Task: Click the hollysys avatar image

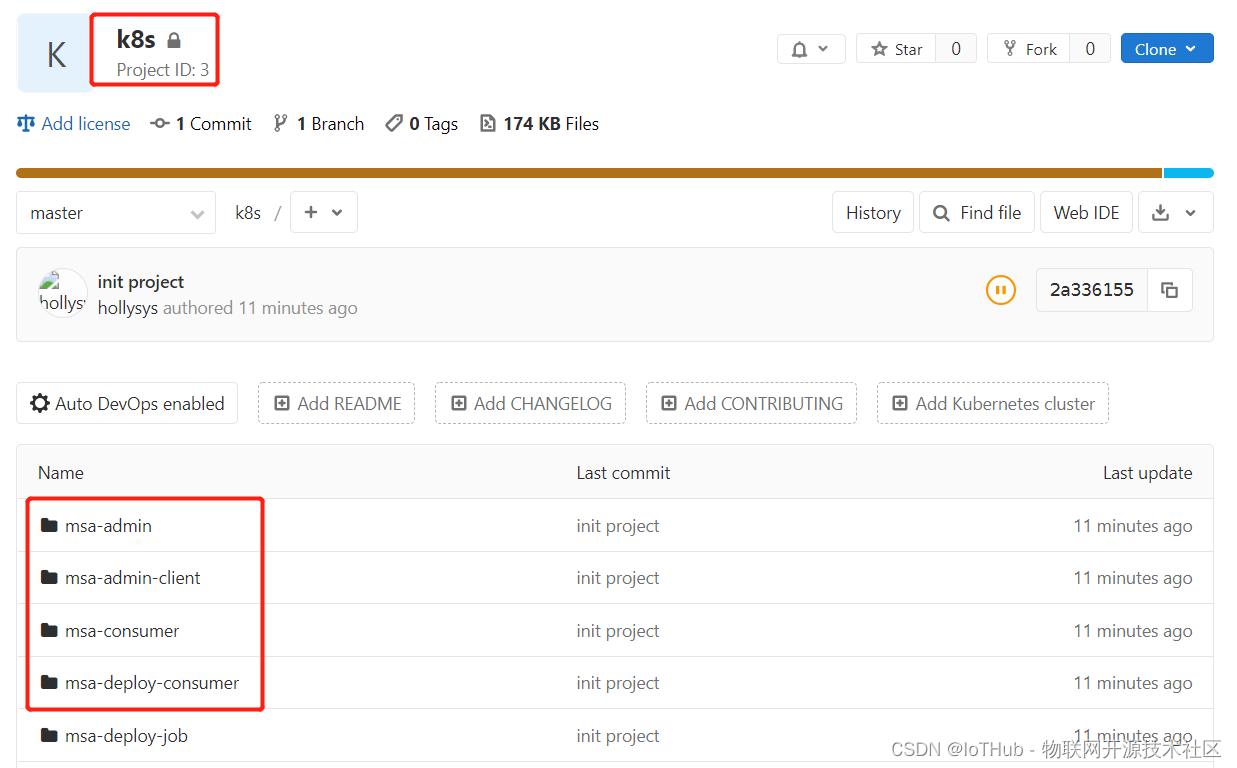Action: [62, 294]
